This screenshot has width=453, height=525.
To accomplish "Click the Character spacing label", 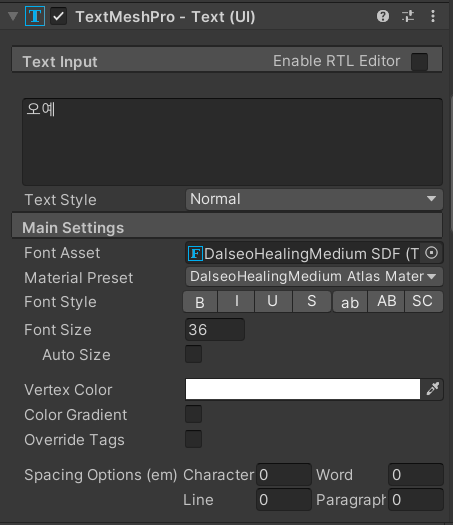I will [x=219, y=475].
